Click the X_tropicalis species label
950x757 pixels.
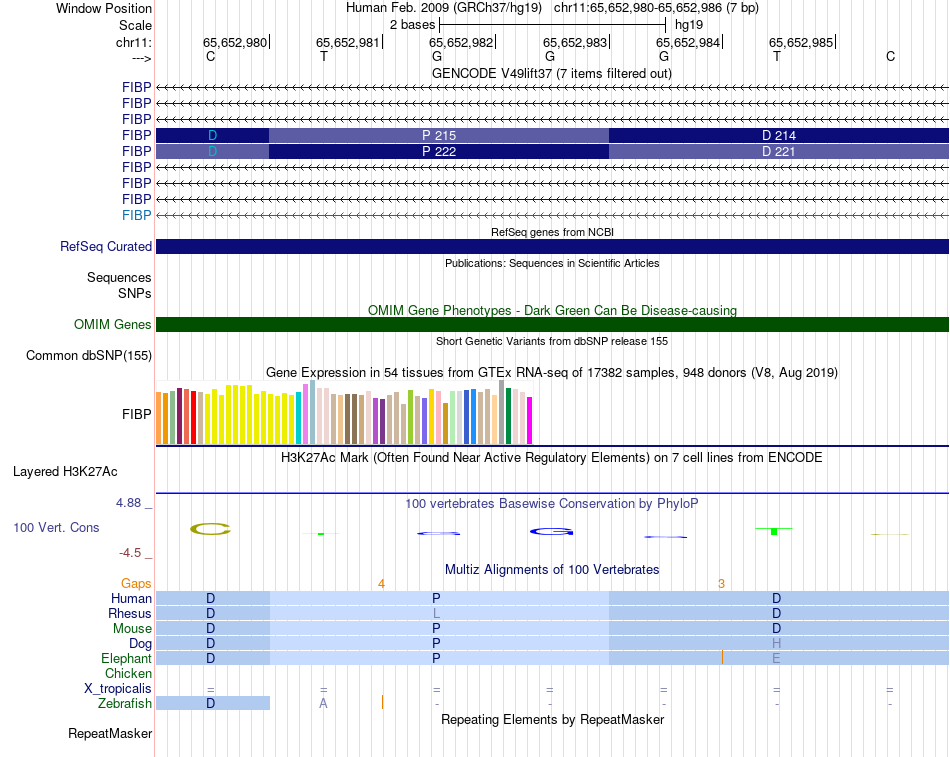coord(118,689)
